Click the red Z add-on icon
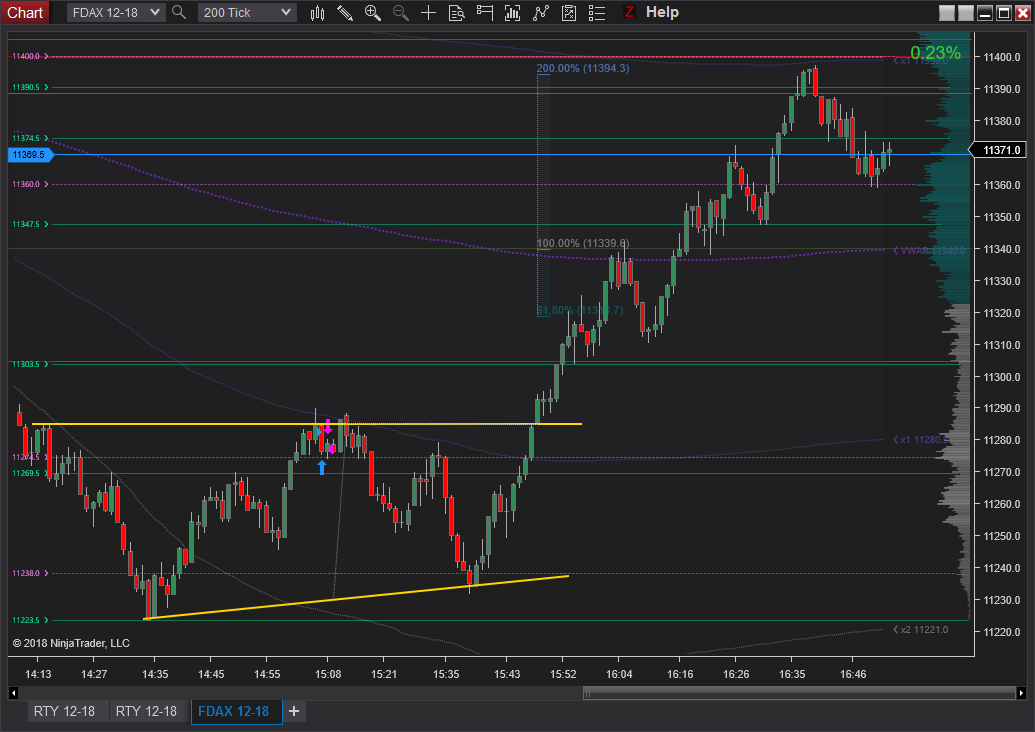This screenshot has width=1035, height=732. click(629, 12)
